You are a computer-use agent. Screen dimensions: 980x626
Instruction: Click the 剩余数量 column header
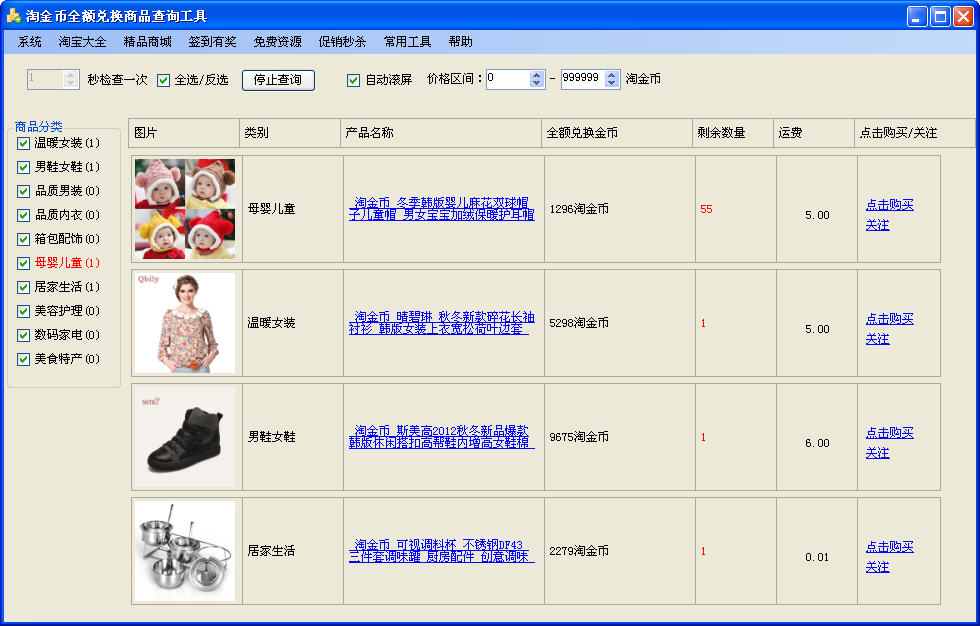coord(733,133)
